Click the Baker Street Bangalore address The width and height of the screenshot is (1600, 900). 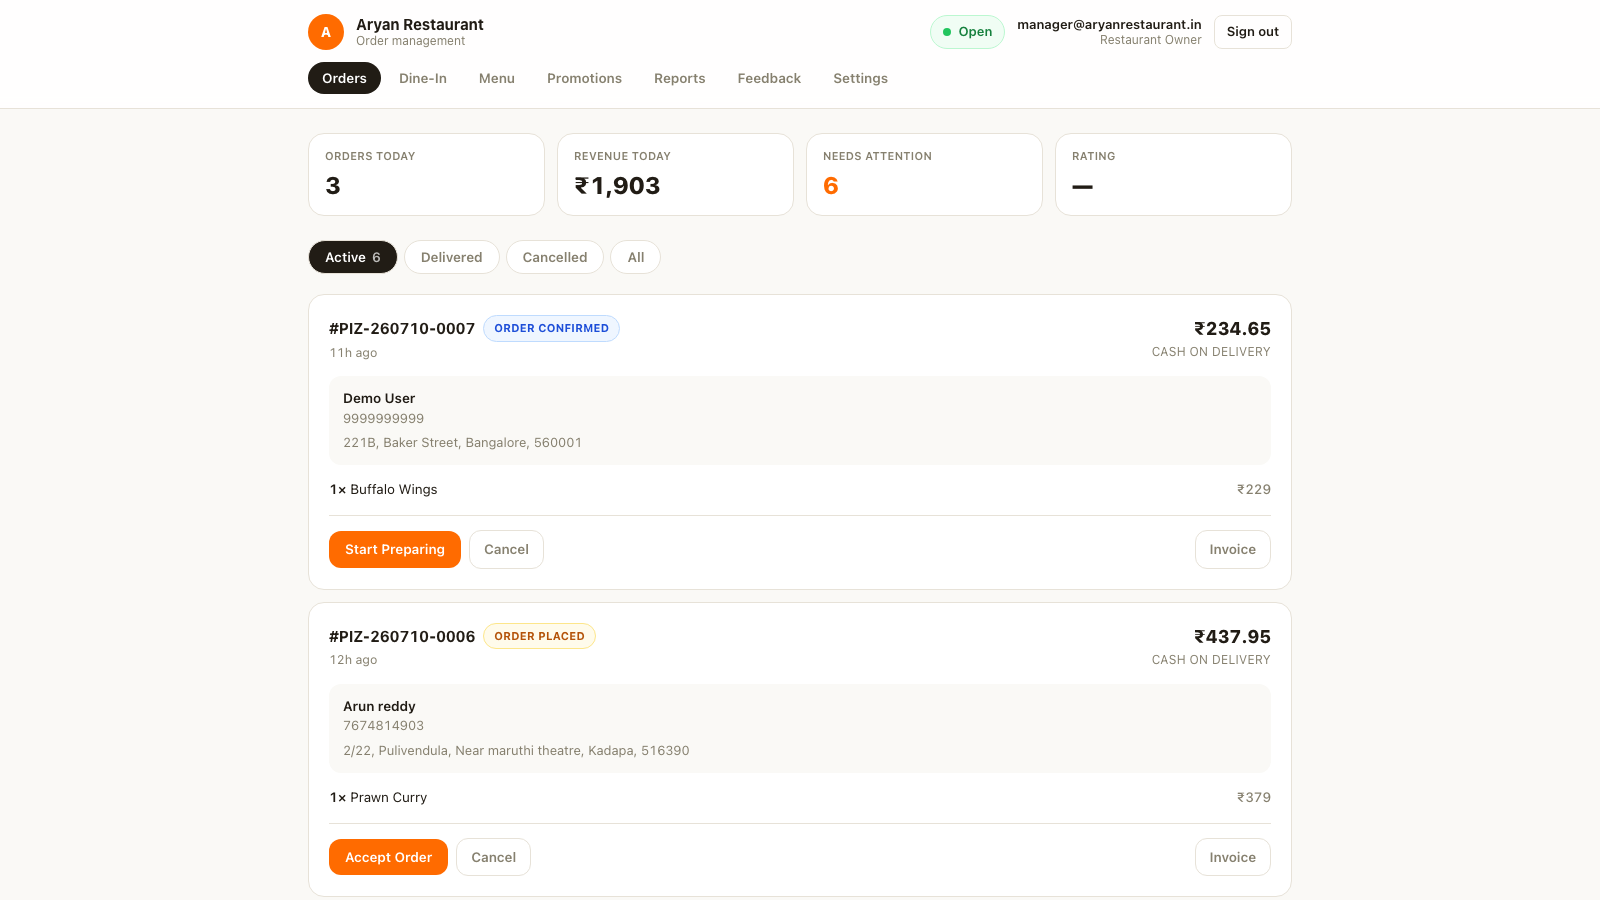[462, 443]
